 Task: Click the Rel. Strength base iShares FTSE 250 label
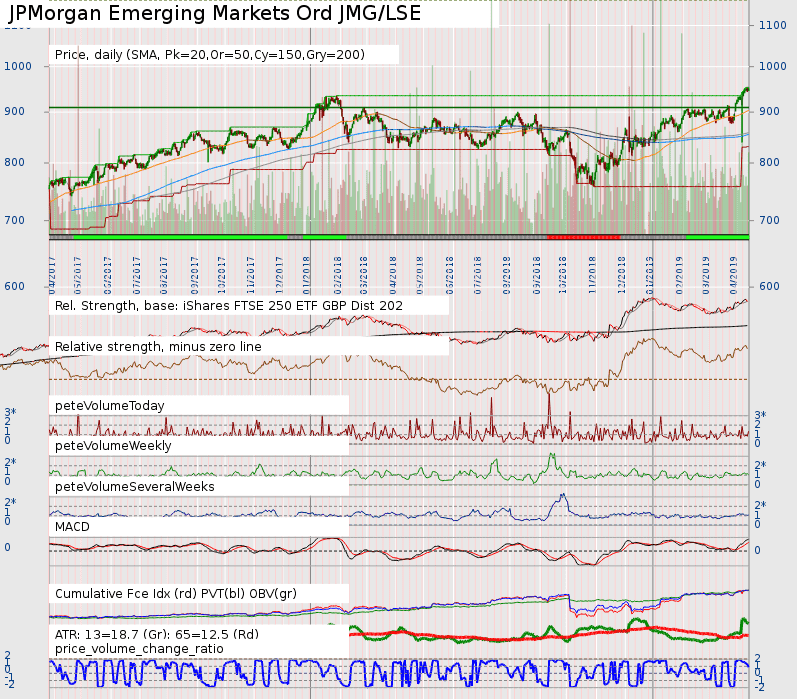pos(229,306)
